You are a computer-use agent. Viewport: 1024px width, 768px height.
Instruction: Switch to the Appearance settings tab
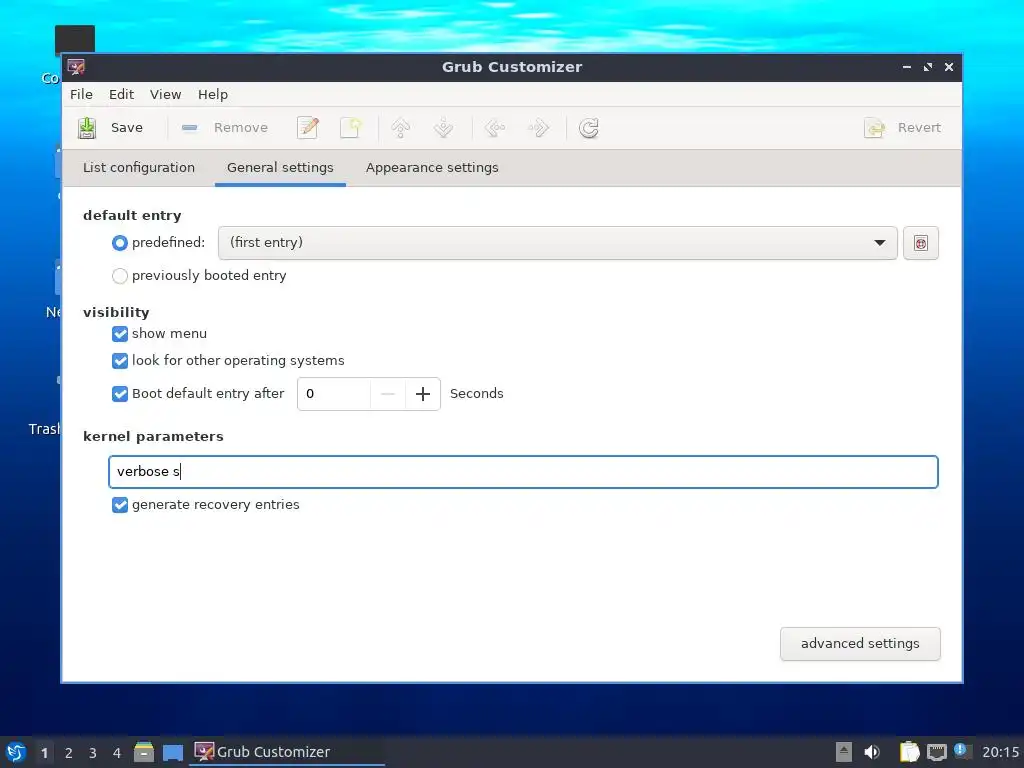coord(432,168)
